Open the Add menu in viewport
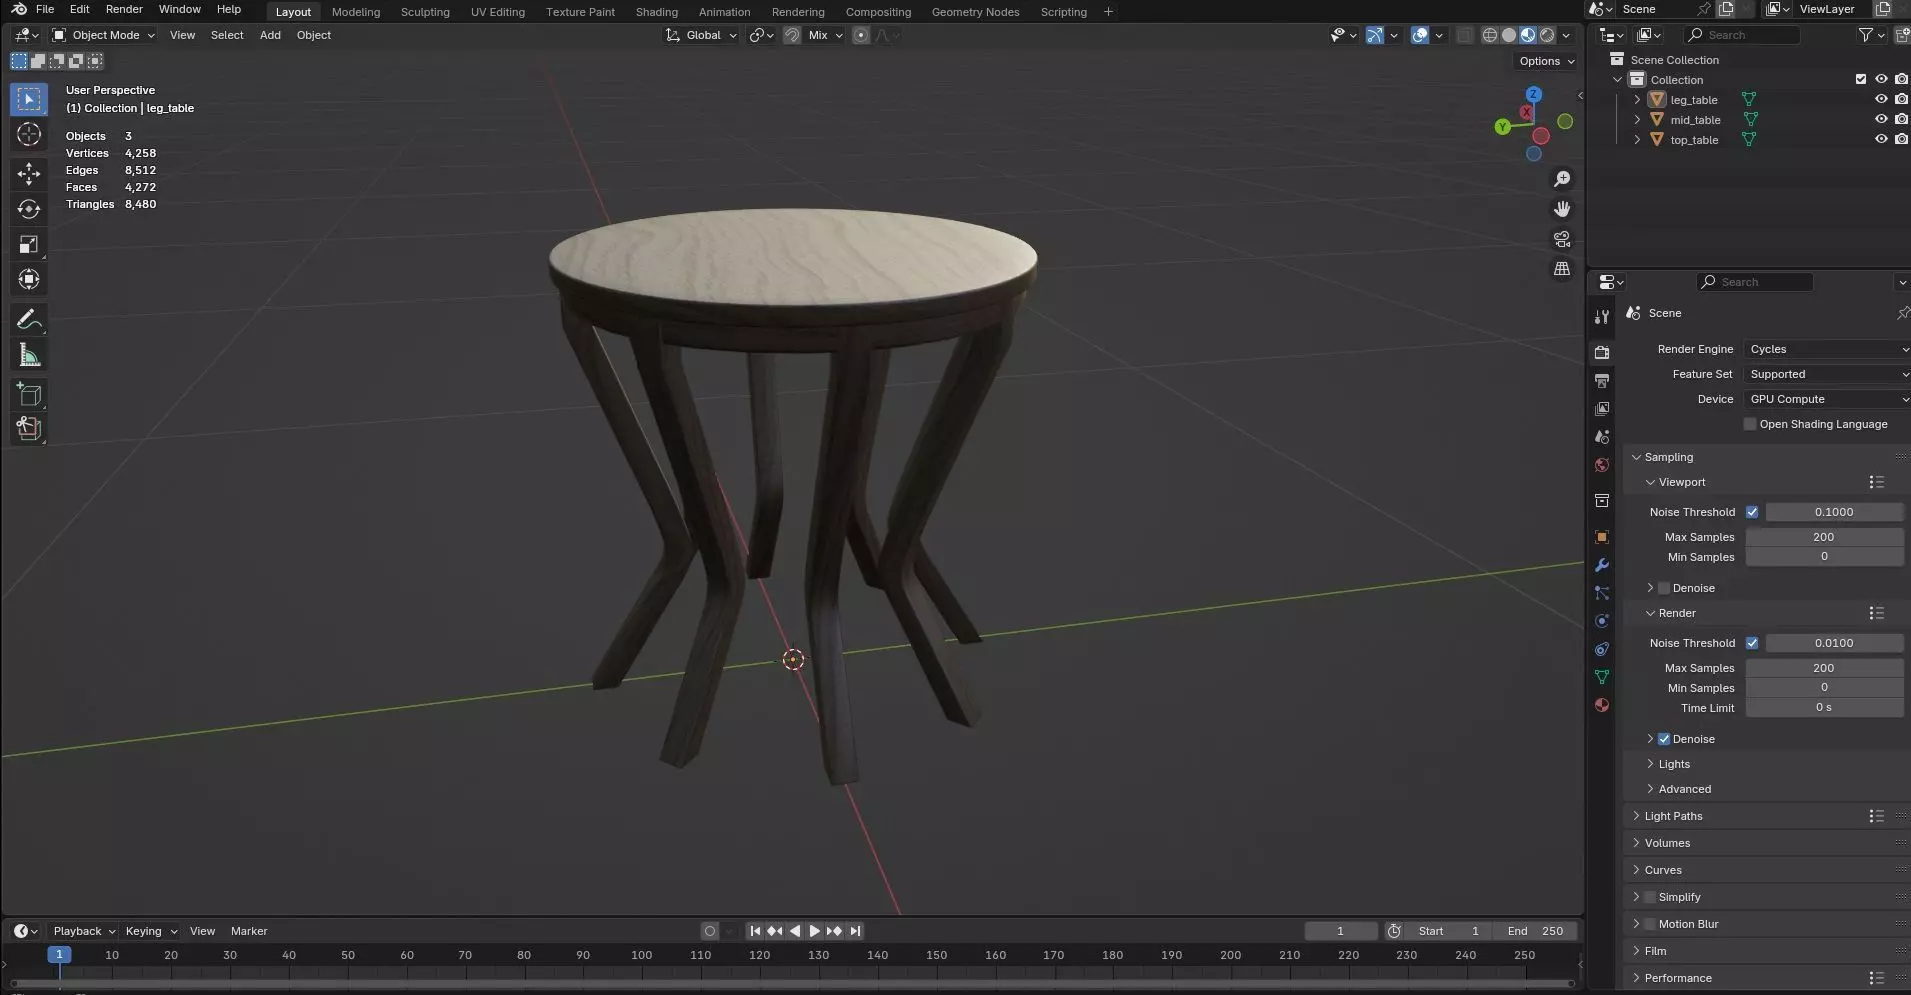Screen dimensions: 1911x995 click(270, 35)
